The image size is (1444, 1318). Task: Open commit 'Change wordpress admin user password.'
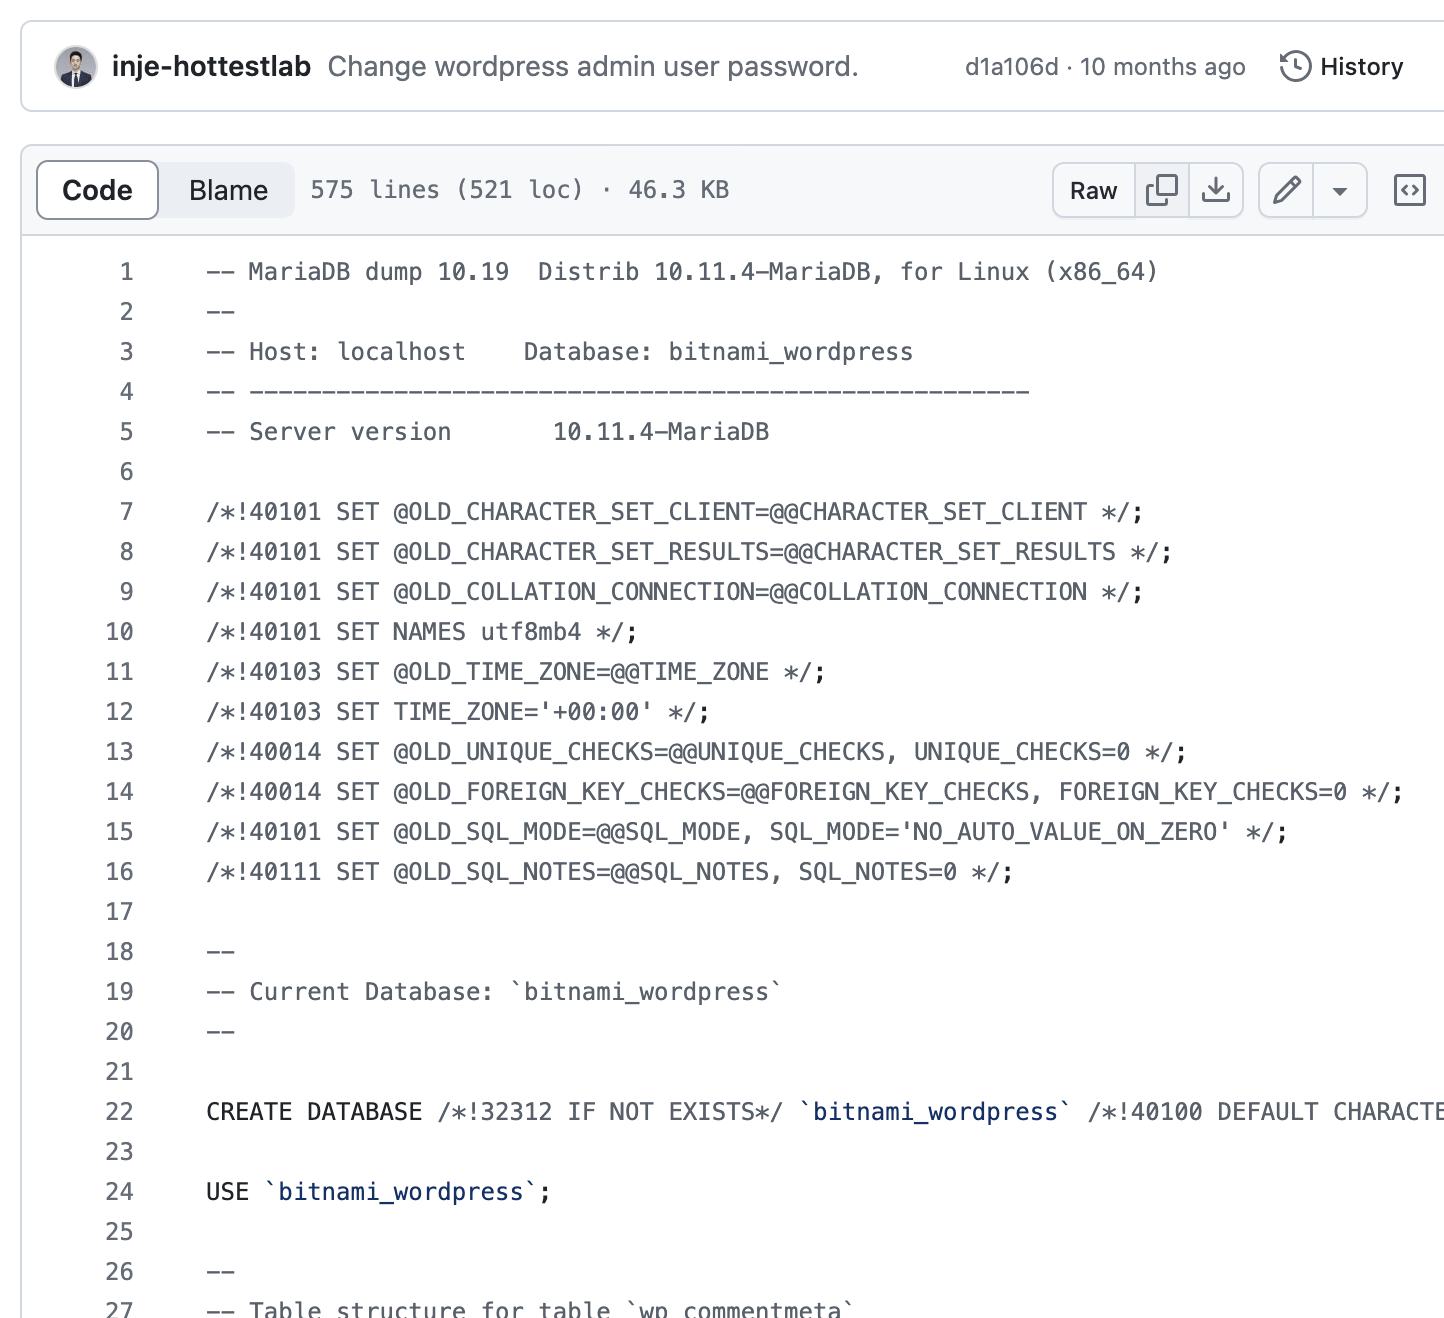(593, 67)
